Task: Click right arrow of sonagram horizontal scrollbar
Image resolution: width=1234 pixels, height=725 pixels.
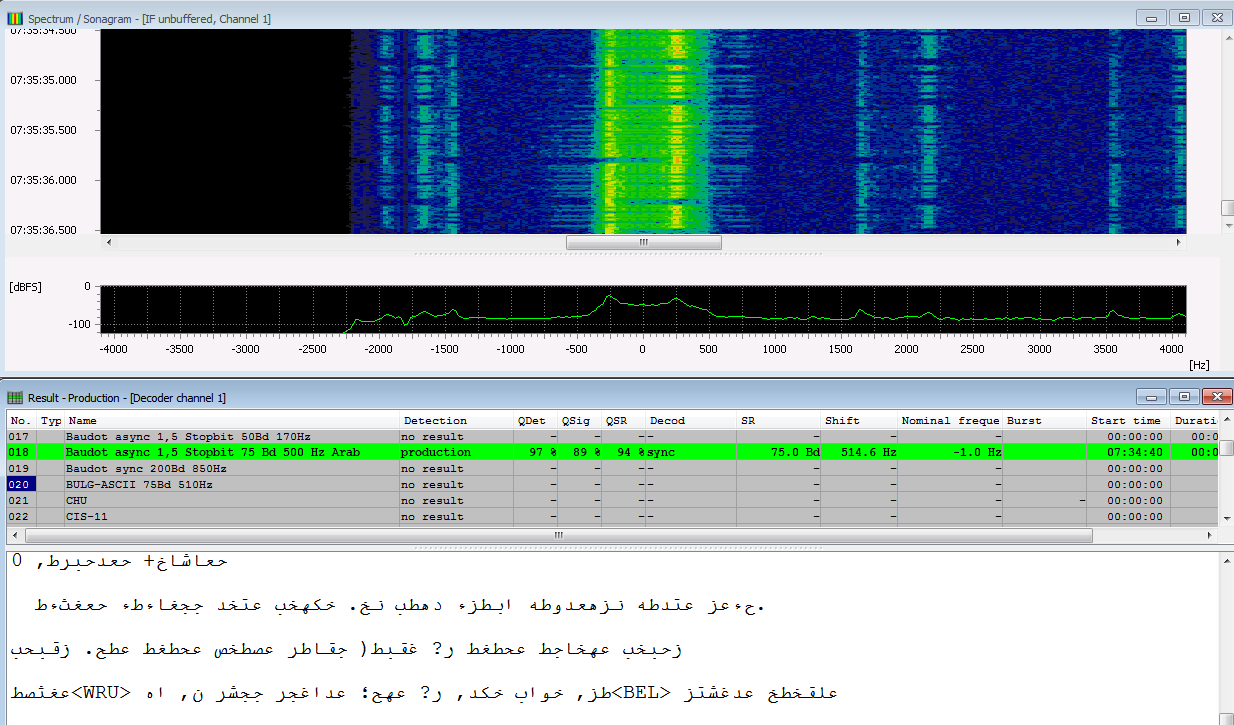Action: point(1178,242)
